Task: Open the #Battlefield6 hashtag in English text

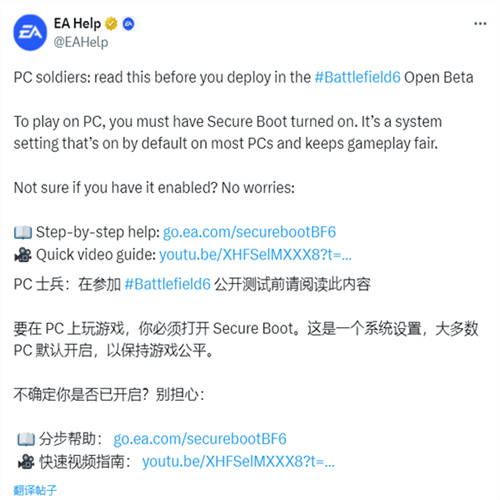Action: 358,77
